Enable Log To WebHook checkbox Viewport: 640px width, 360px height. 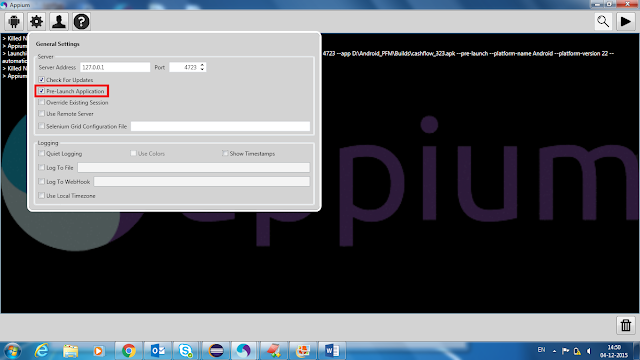coord(41,182)
